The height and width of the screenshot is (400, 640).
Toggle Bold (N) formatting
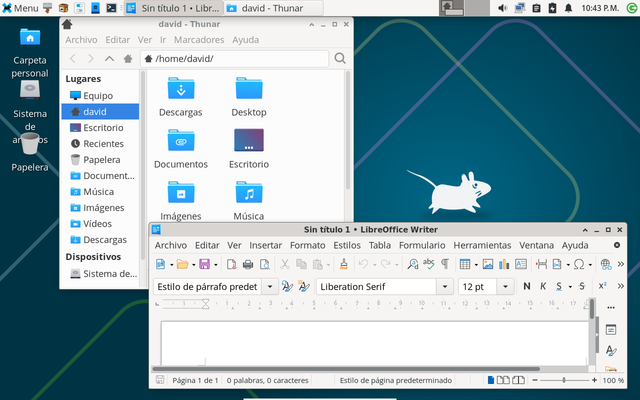pos(527,286)
